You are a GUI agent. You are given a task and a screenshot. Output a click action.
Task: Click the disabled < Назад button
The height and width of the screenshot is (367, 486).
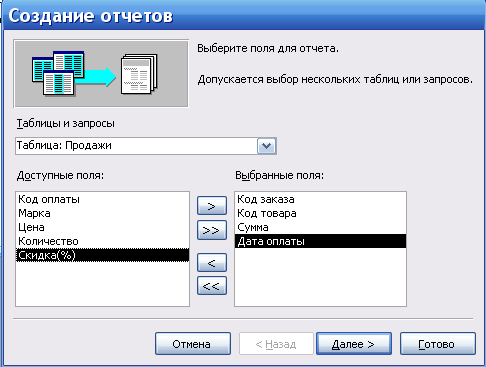(276, 343)
